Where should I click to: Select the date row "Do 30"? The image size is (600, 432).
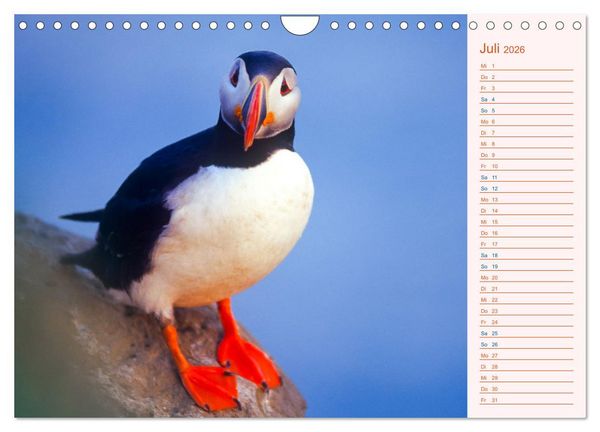(527, 388)
